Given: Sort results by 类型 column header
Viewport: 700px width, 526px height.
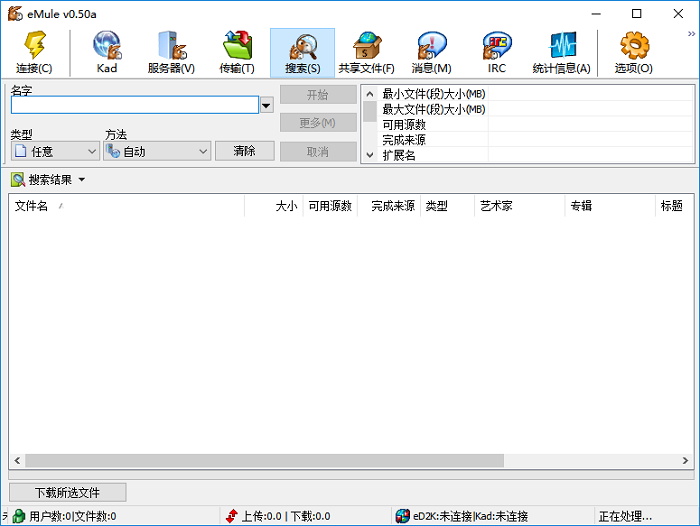Looking at the screenshot, I should [447, 206].
